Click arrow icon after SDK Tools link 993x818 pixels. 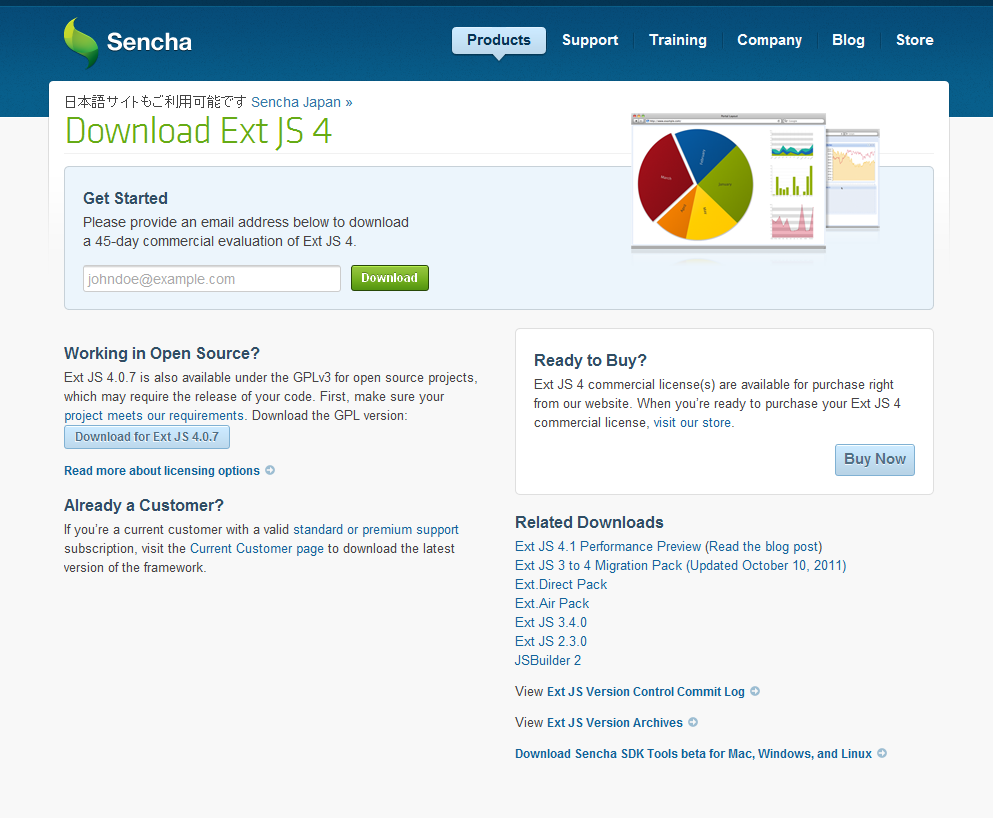(882, 754)
